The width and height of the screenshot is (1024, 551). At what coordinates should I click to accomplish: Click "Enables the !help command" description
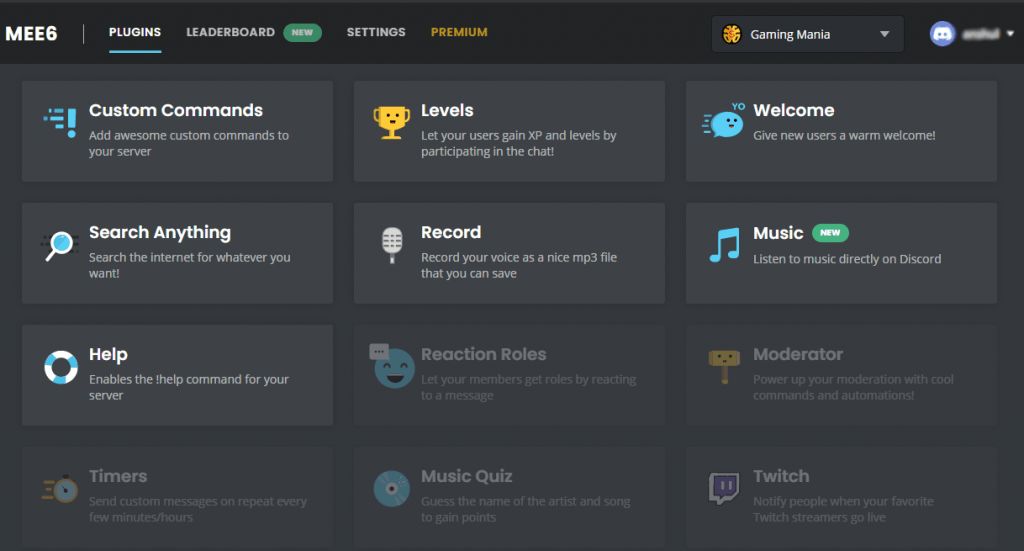click(x=189, y=387)
